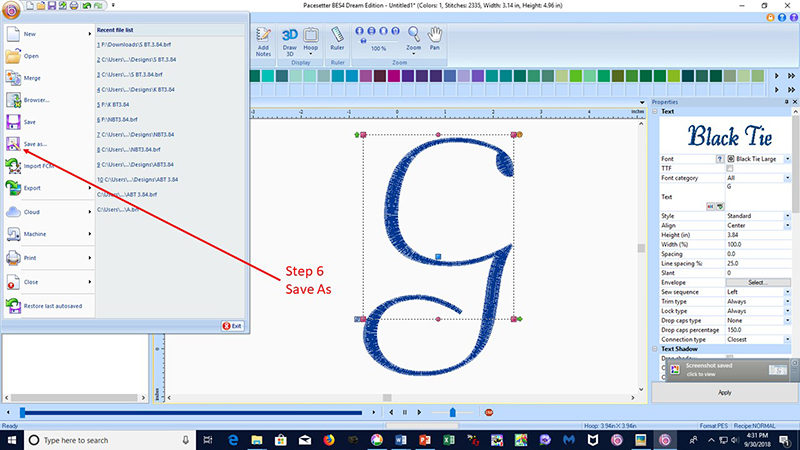Open the round application menu button
The width and height of the screenshot is (800, 450).
pos(9,10)
